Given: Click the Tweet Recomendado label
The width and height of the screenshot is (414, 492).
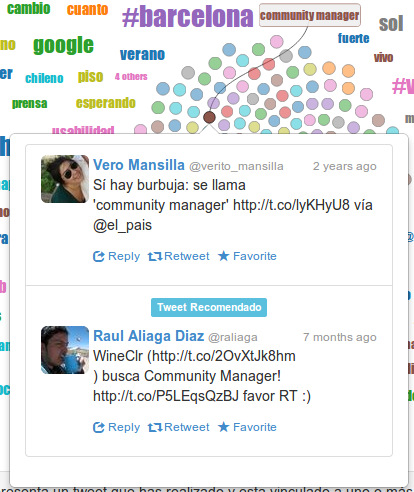Looking at the screenshot, I should (x=209, y=307).
